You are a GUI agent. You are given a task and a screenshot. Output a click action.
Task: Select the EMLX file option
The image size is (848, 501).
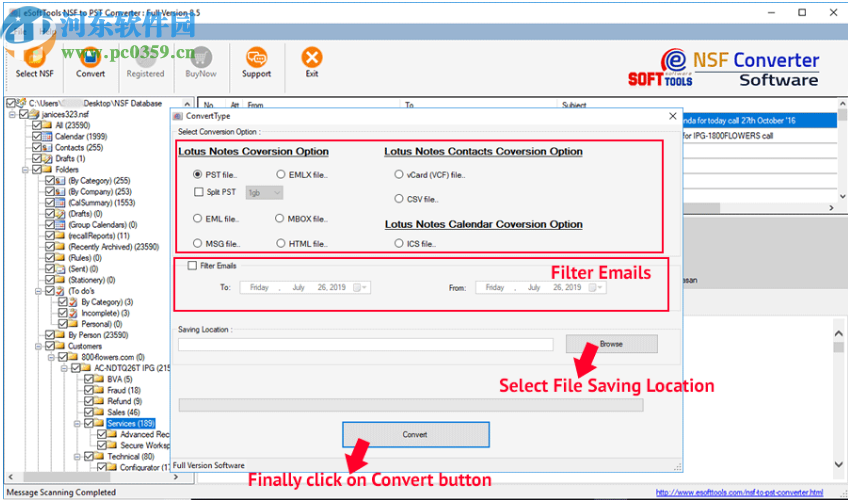tap(281, 174)
